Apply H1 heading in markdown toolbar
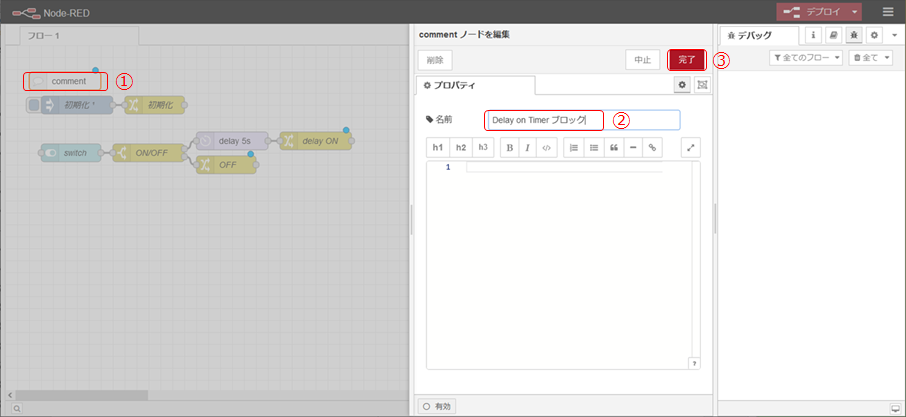906x417 pixels. 437,148
